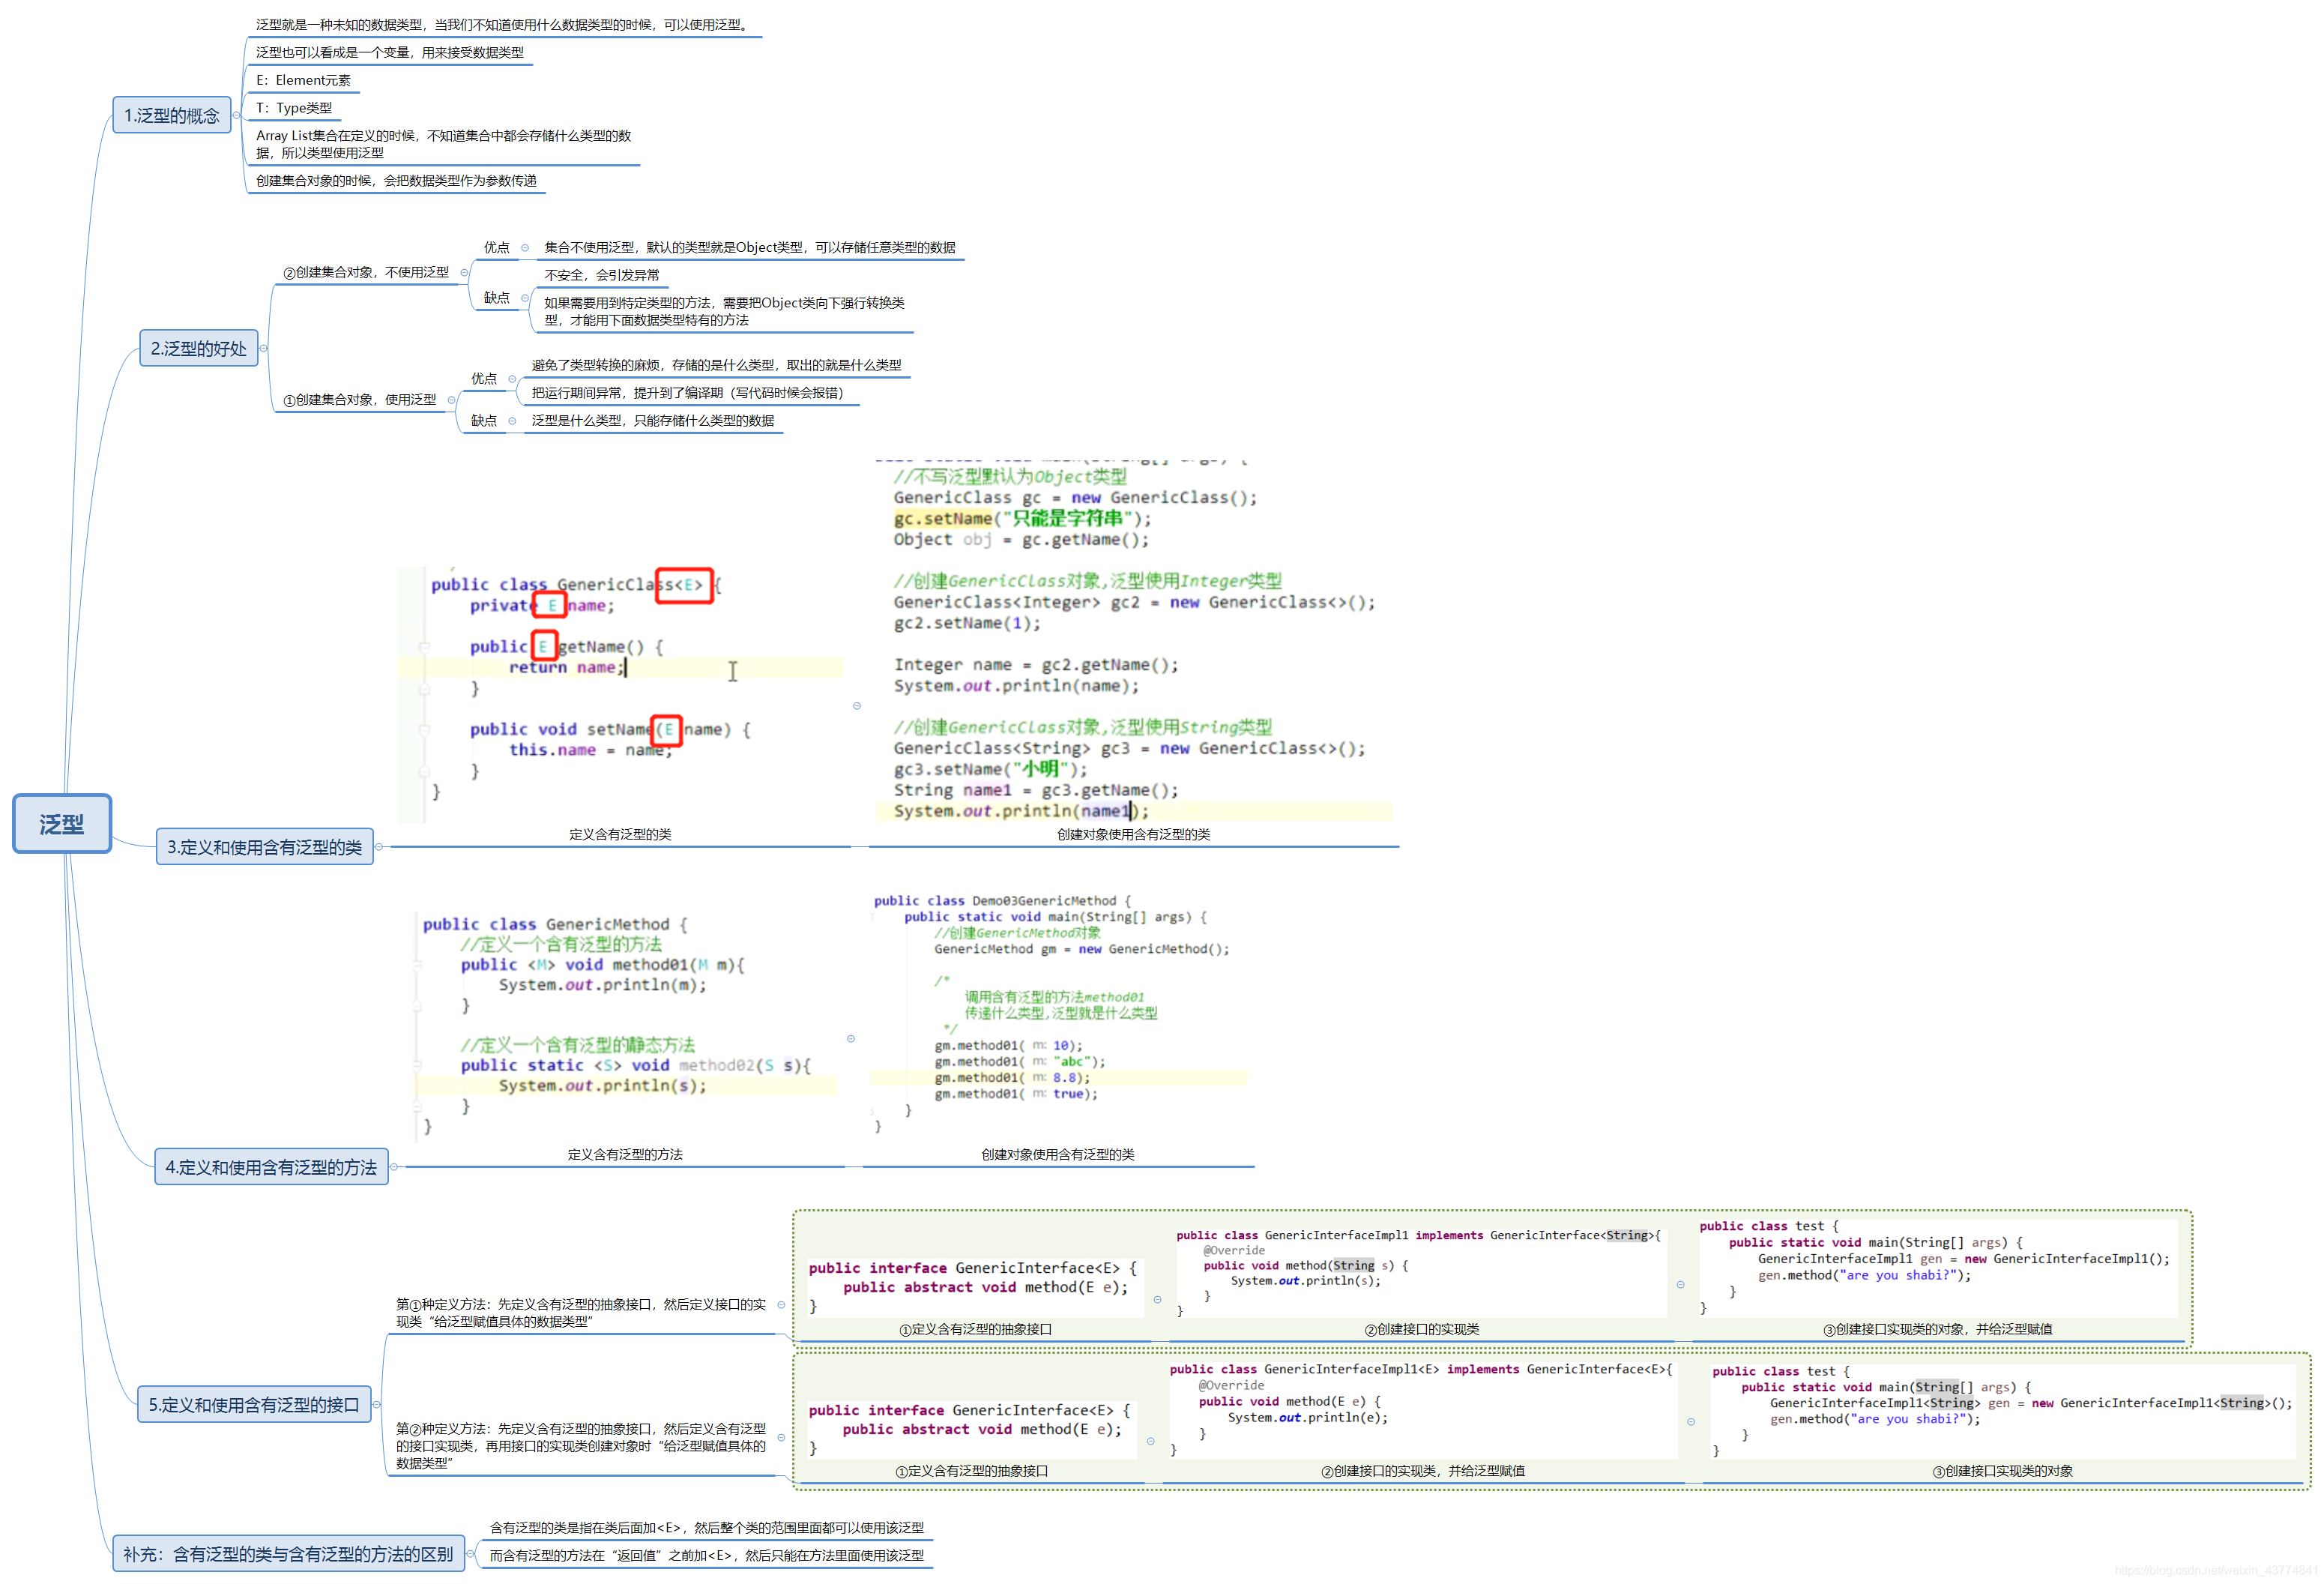Click the 如果需要用到特定类型的方法 note
Viewport: 2324px width, 1584px height.
click(724, 311)
